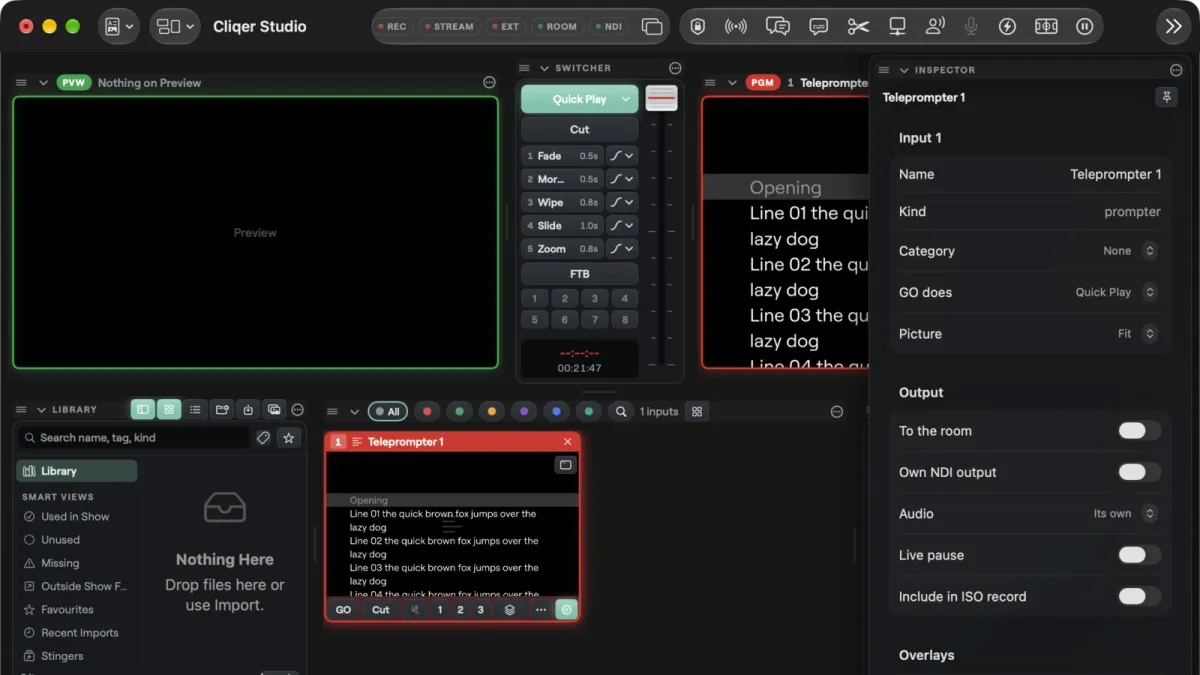
Task: Click in the Library search field
Action: pos(135,438)
